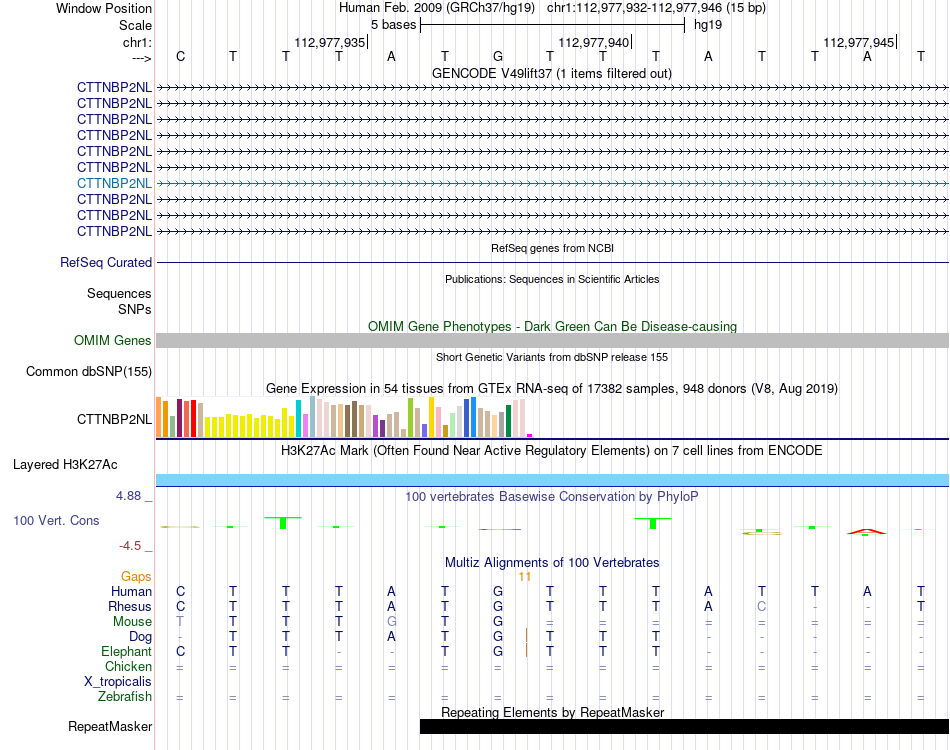
Task: Select the Zebrafish species row label
Action: tap(125, 697)
